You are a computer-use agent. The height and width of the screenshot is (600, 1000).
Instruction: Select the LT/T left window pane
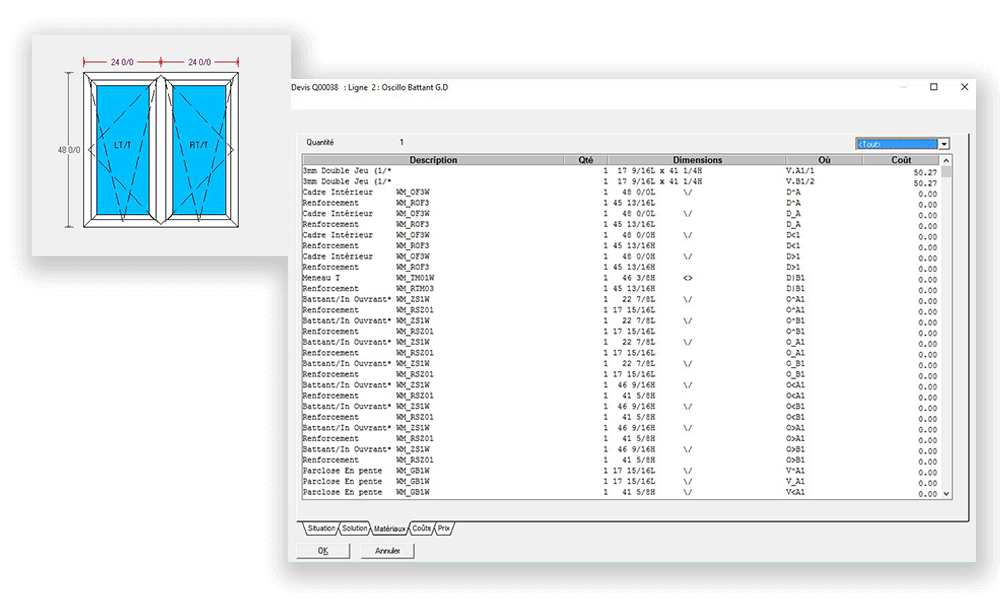[124, 145]
